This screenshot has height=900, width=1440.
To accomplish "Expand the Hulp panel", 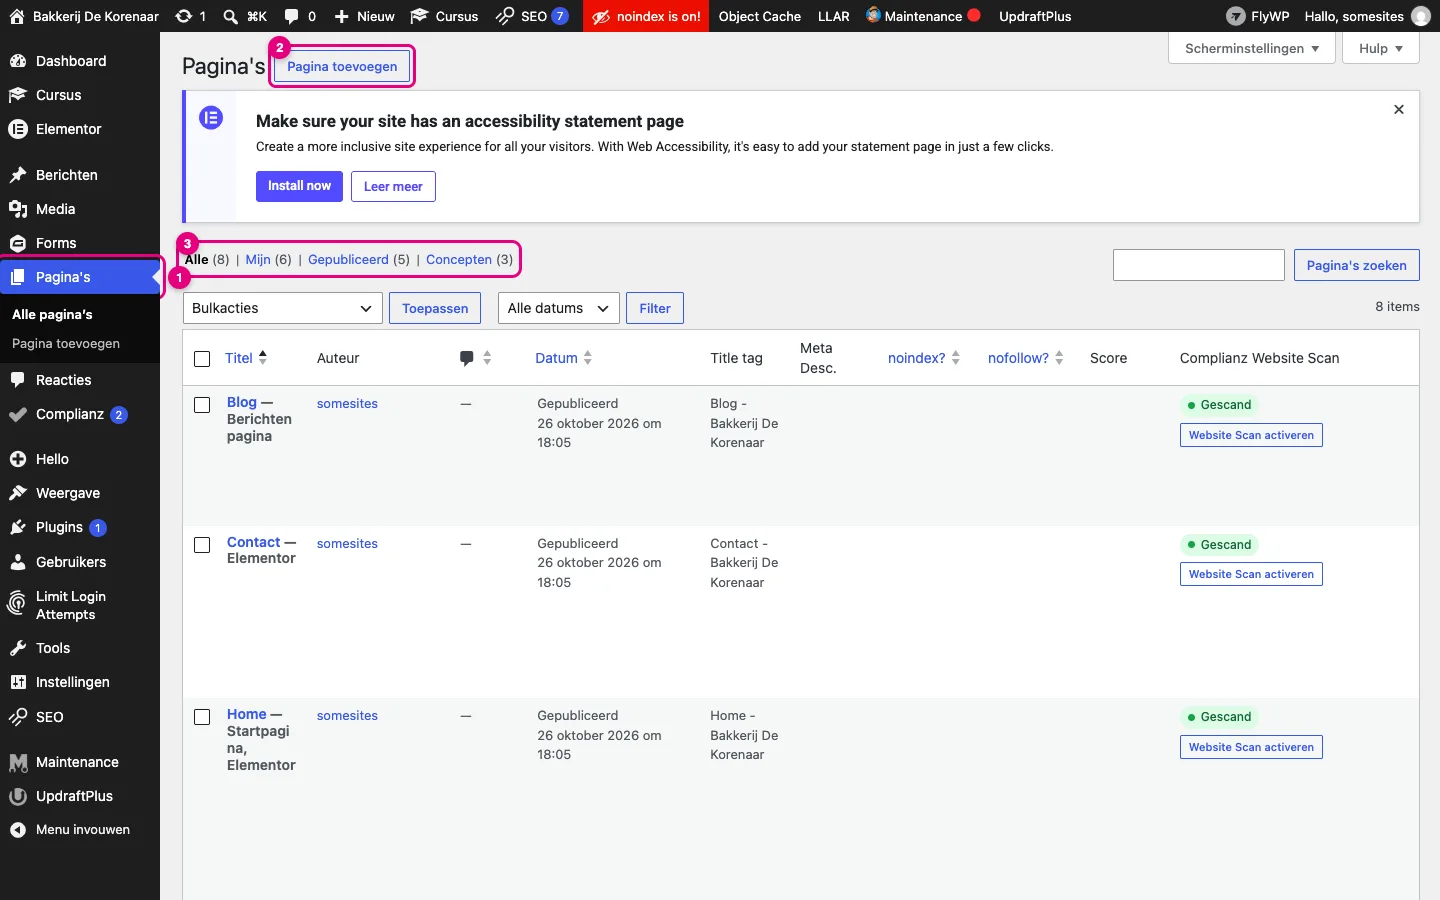I will point(1381,48).
